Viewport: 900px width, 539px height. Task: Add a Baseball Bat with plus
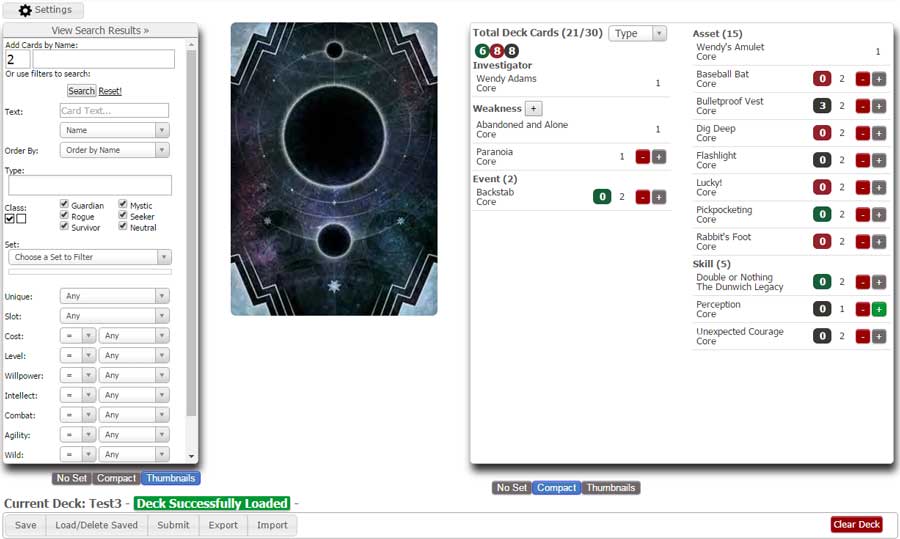coord(879,79)
